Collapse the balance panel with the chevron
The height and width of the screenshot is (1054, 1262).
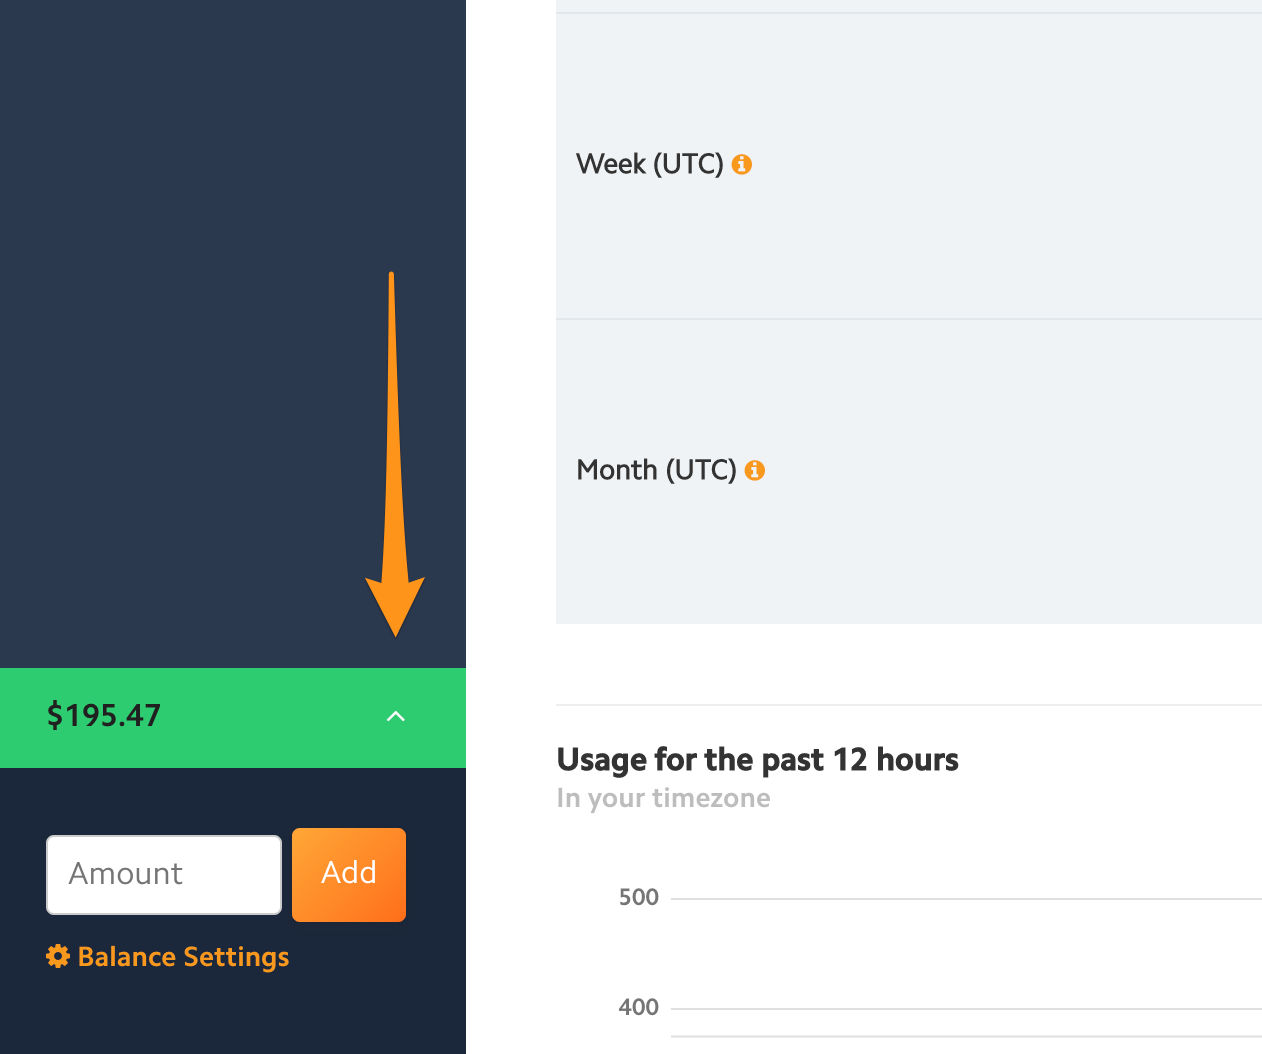click(396, 716)
